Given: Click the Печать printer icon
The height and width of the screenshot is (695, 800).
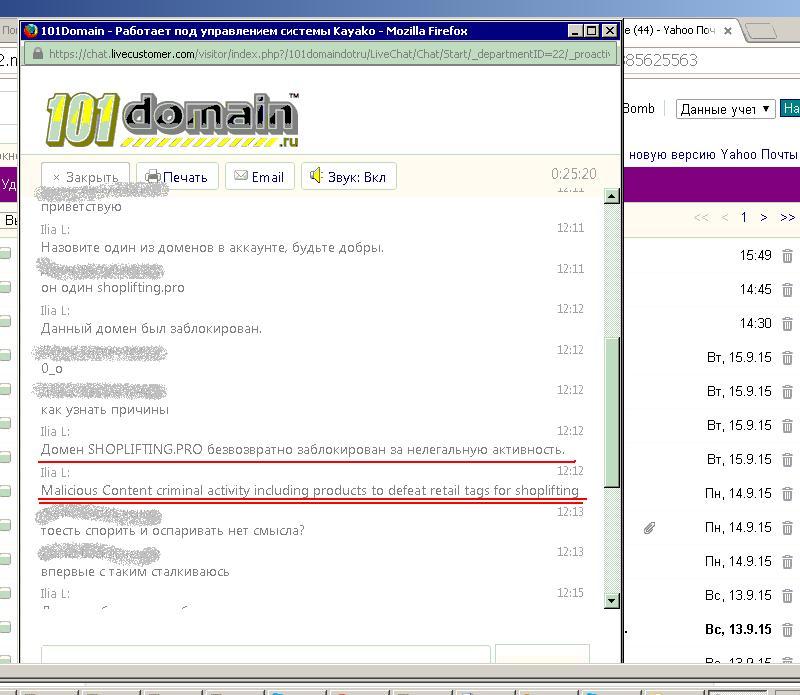Looking at the screenshot, I should (x=153, y=177).
